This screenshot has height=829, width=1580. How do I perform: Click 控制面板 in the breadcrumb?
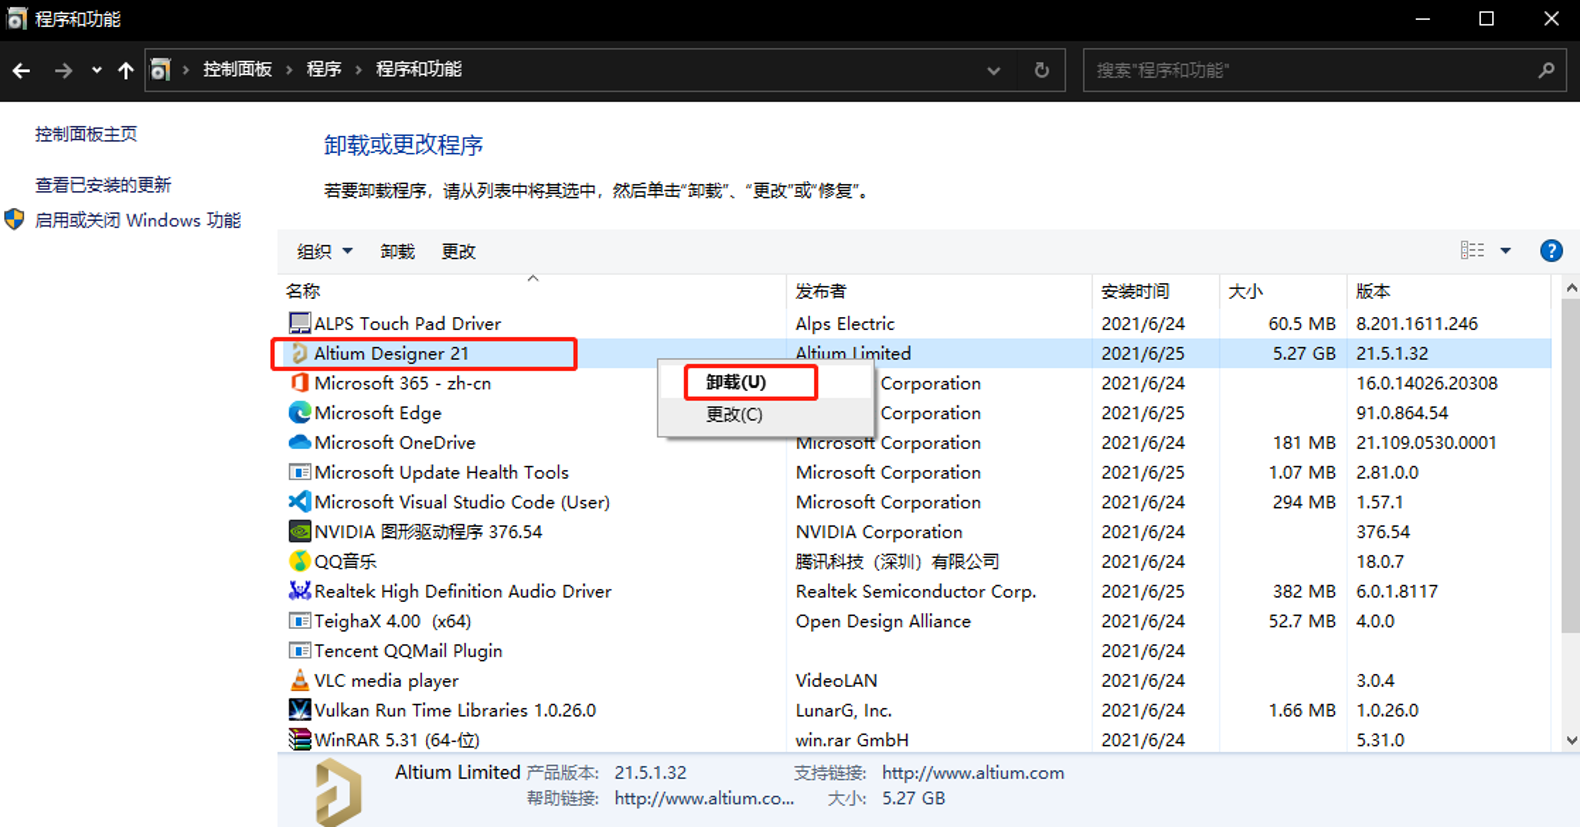(238, 70)
